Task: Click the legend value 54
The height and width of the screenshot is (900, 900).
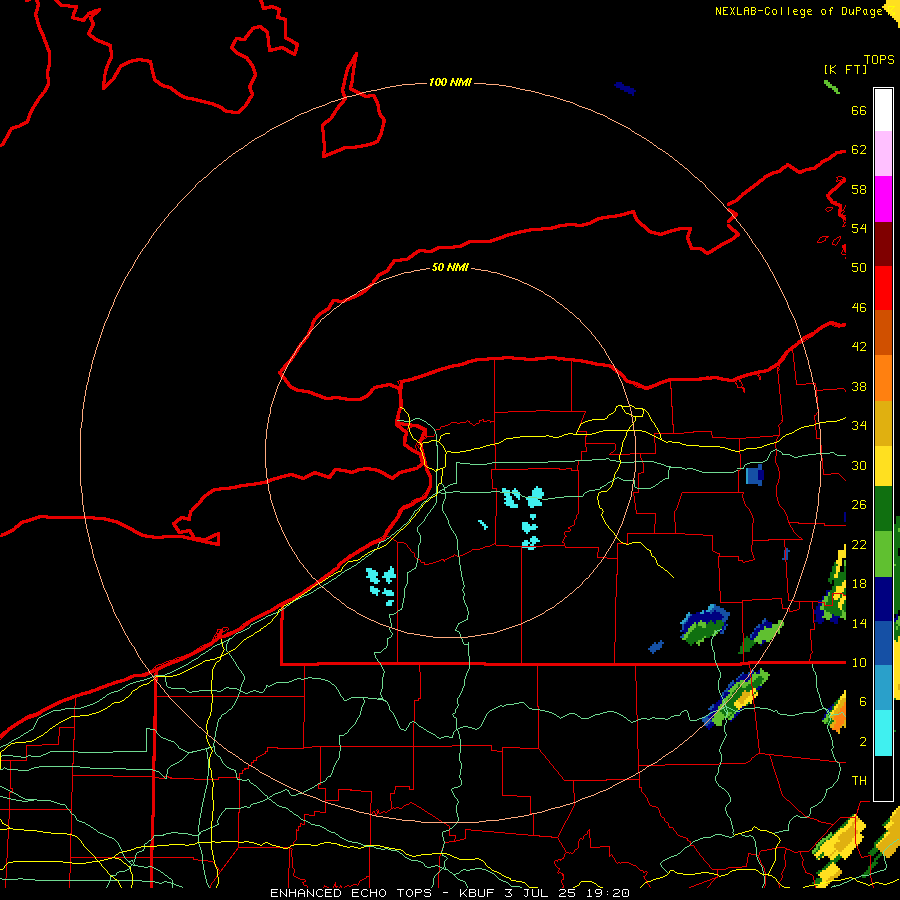Action: pyautogui.click(x=859, y=228)
